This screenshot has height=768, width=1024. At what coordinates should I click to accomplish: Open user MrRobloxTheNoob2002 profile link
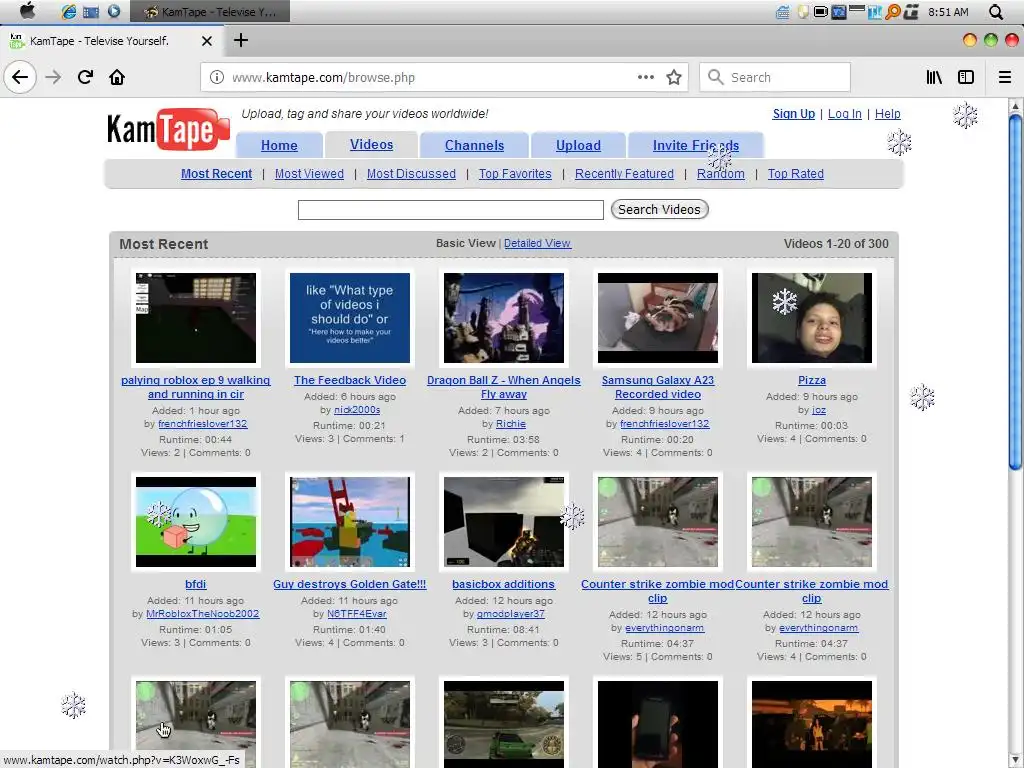click(x=202, y=614)
